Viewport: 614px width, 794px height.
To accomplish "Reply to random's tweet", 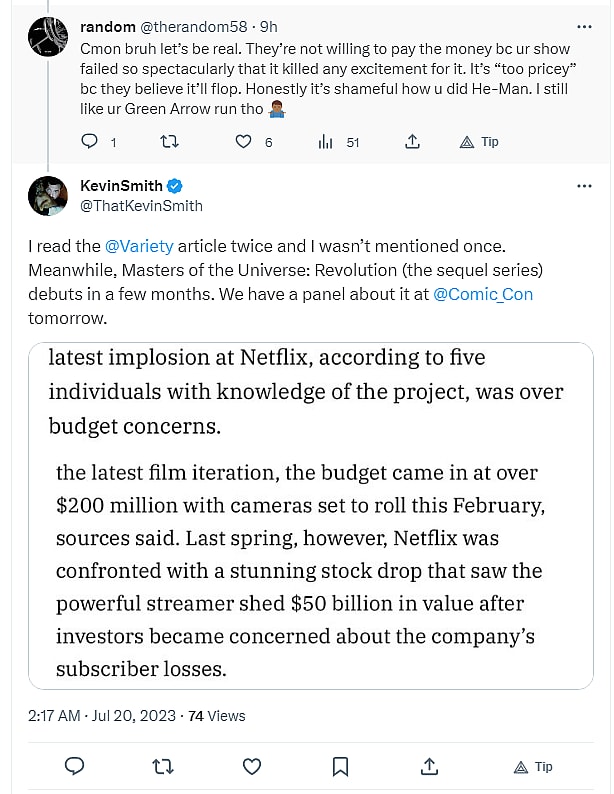I will [90, 142].
